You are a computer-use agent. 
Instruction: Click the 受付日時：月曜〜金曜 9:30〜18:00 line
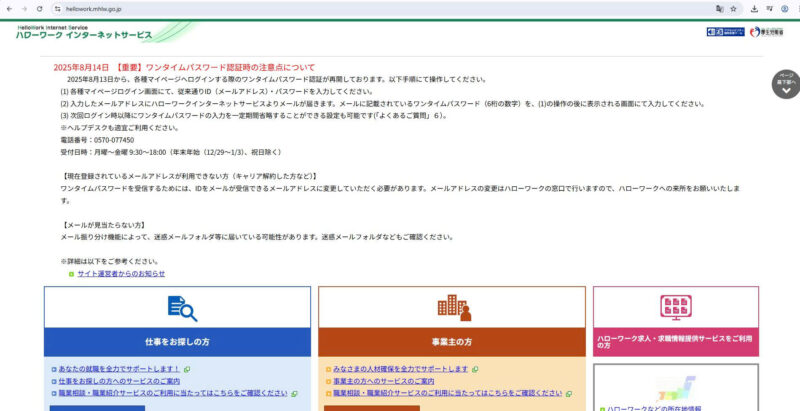click(171, 152)
